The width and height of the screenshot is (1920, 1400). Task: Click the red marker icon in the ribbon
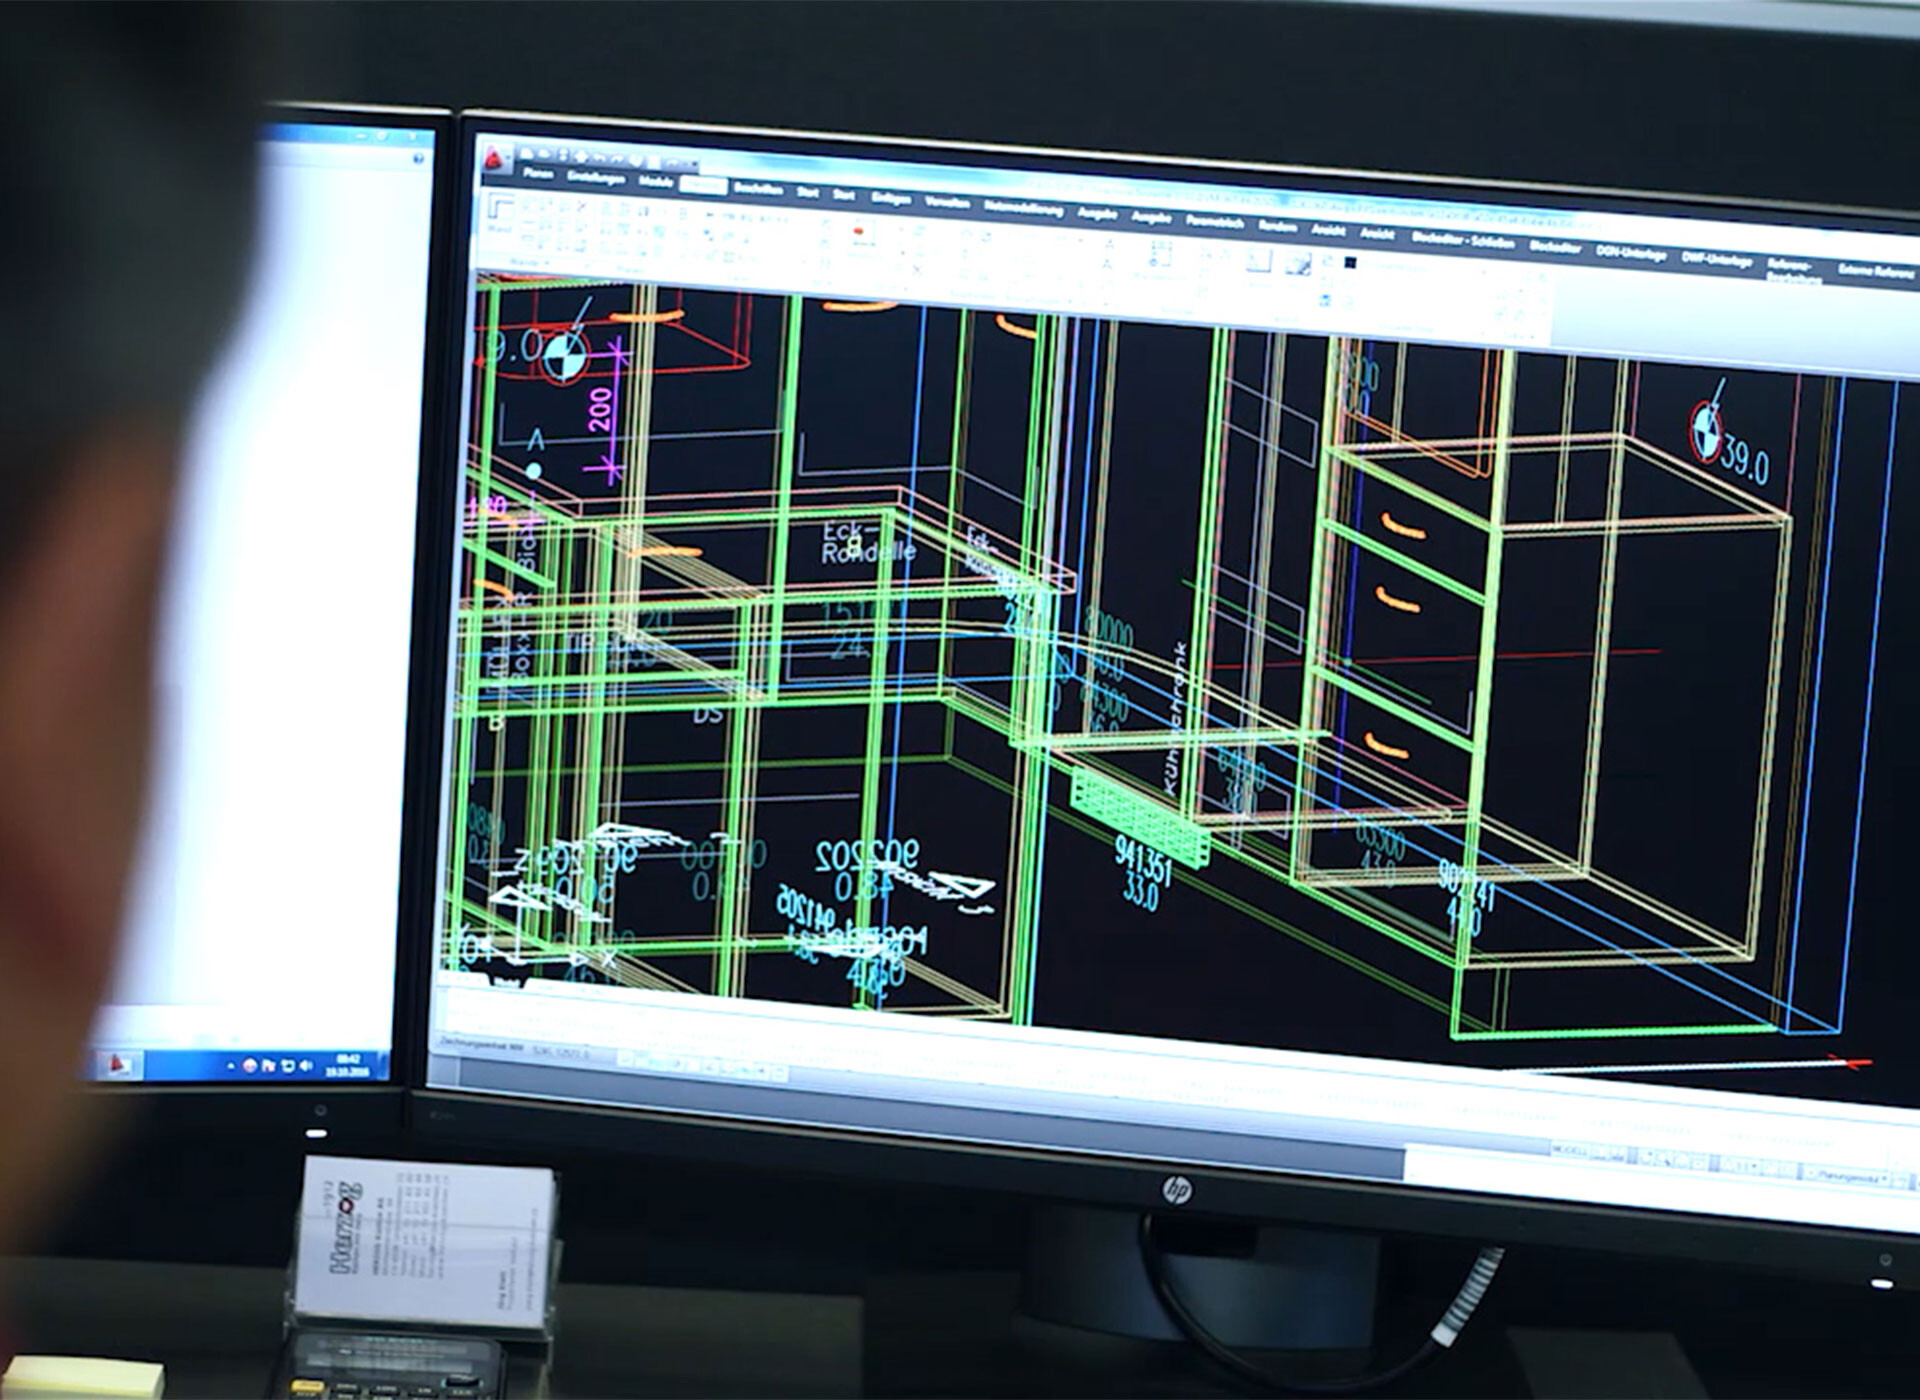click(858, 232)
